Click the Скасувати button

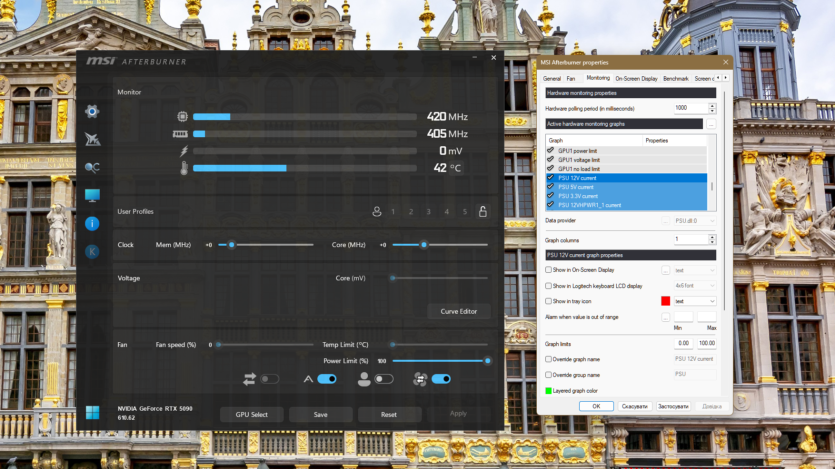(635, 406)
